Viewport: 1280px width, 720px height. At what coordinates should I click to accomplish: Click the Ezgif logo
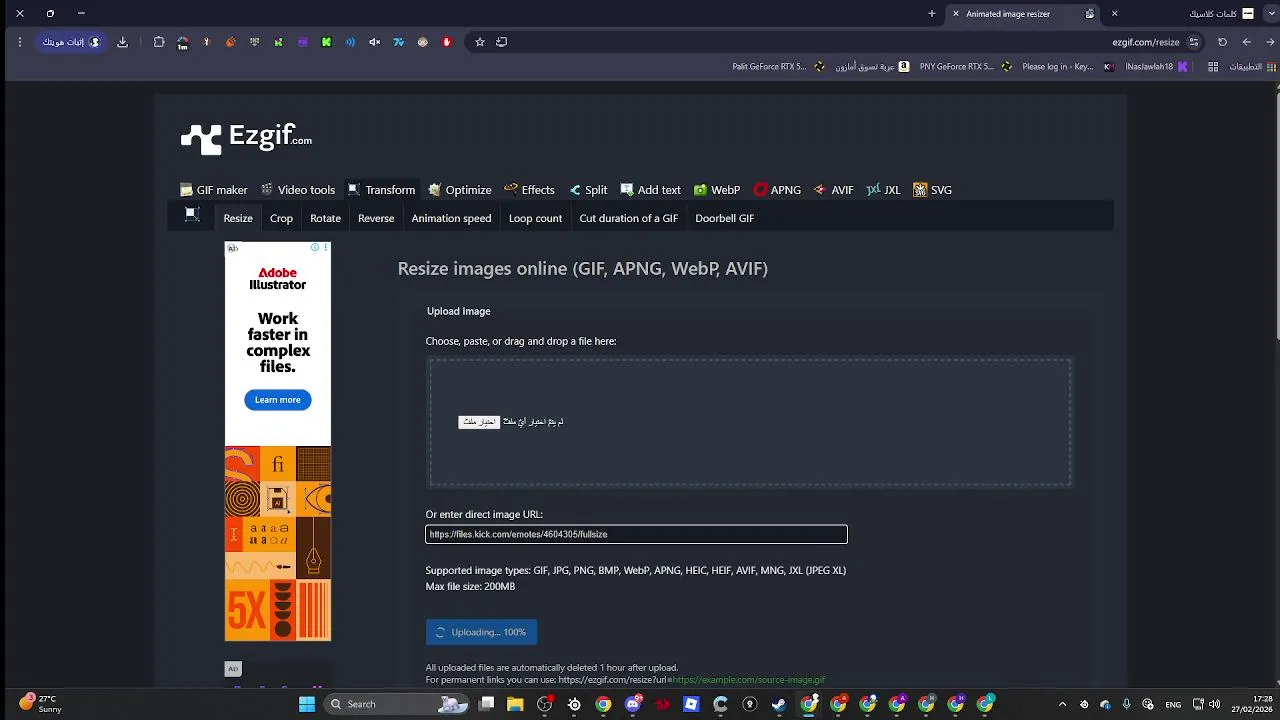tap(246, 138)
